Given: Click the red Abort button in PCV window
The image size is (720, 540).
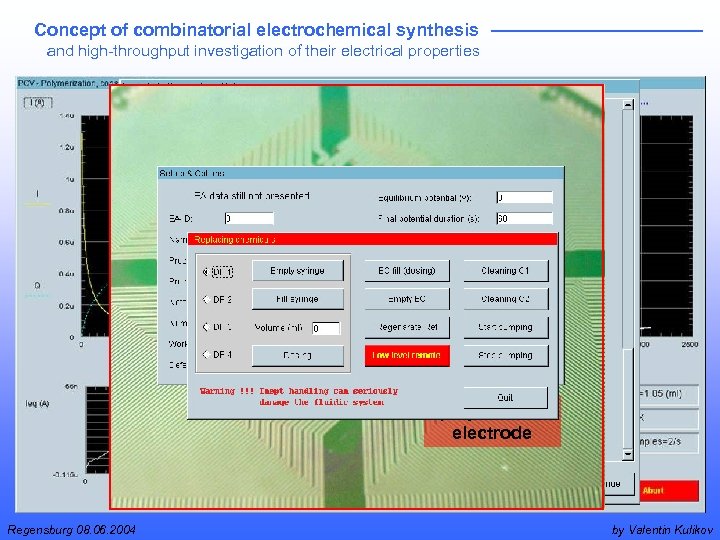Looking at the screenshot, I should [669, 491].
